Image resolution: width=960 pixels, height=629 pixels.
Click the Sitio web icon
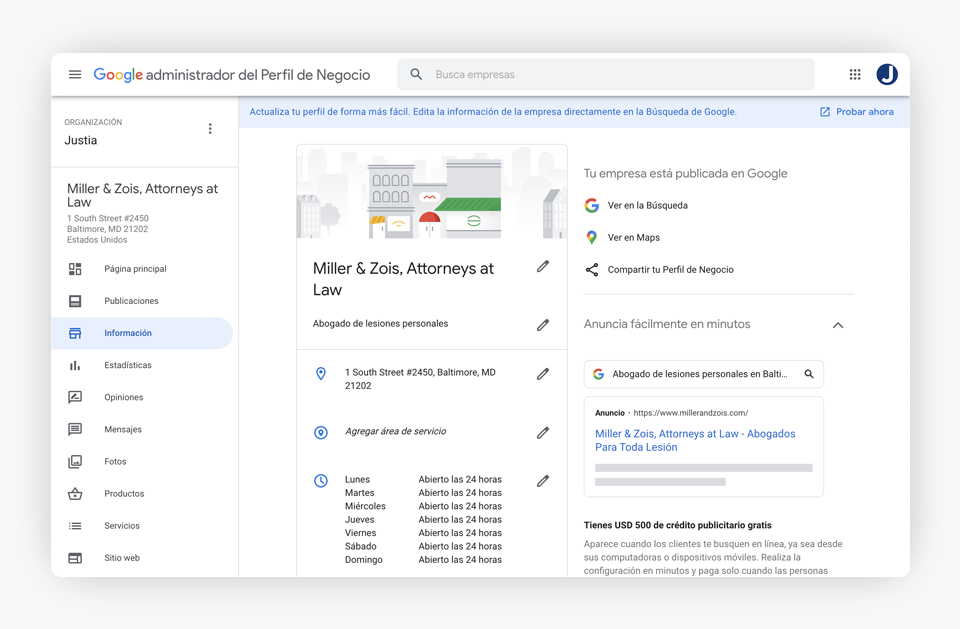(x=75, y=558)
